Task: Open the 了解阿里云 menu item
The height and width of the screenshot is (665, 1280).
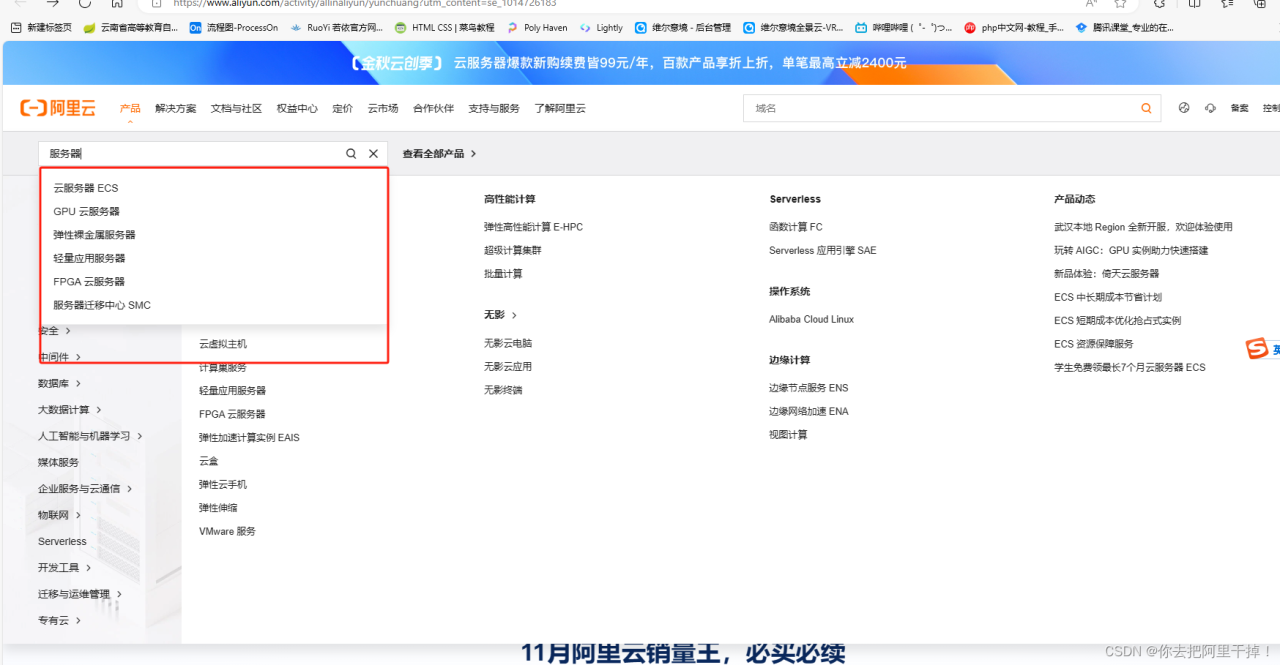Action: 560,108
